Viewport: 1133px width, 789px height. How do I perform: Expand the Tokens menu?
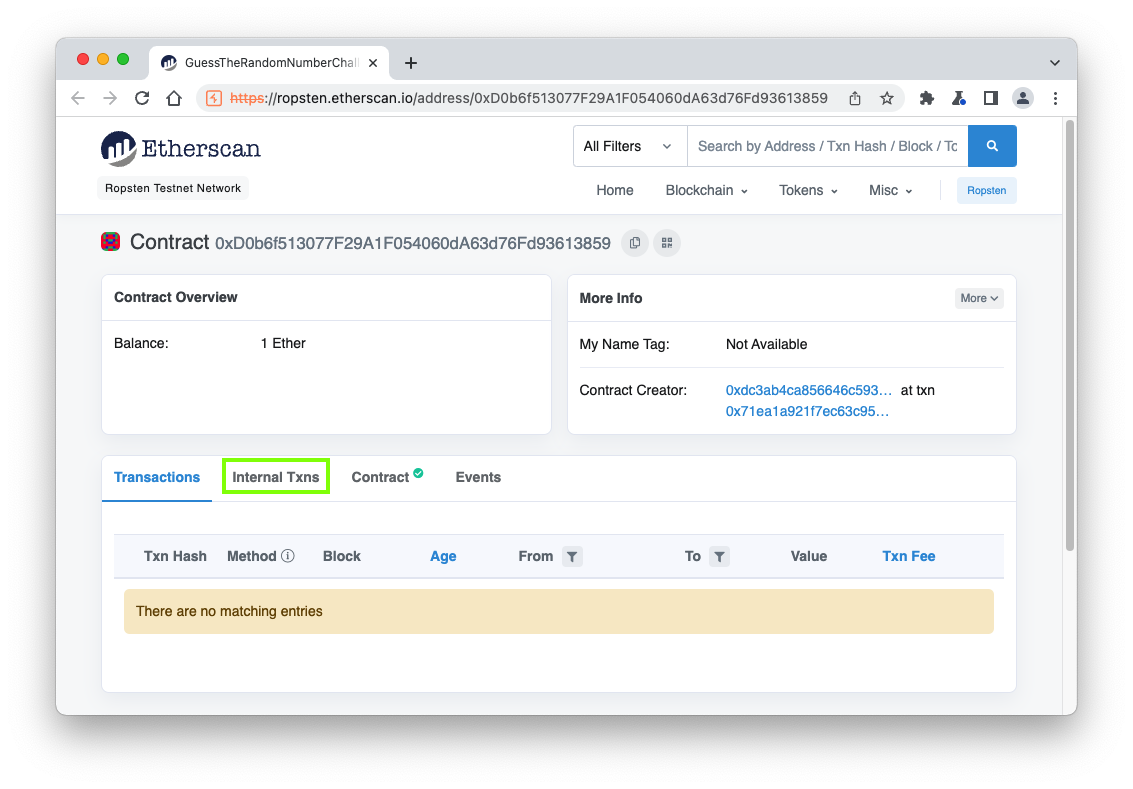[x=808, y=190]
